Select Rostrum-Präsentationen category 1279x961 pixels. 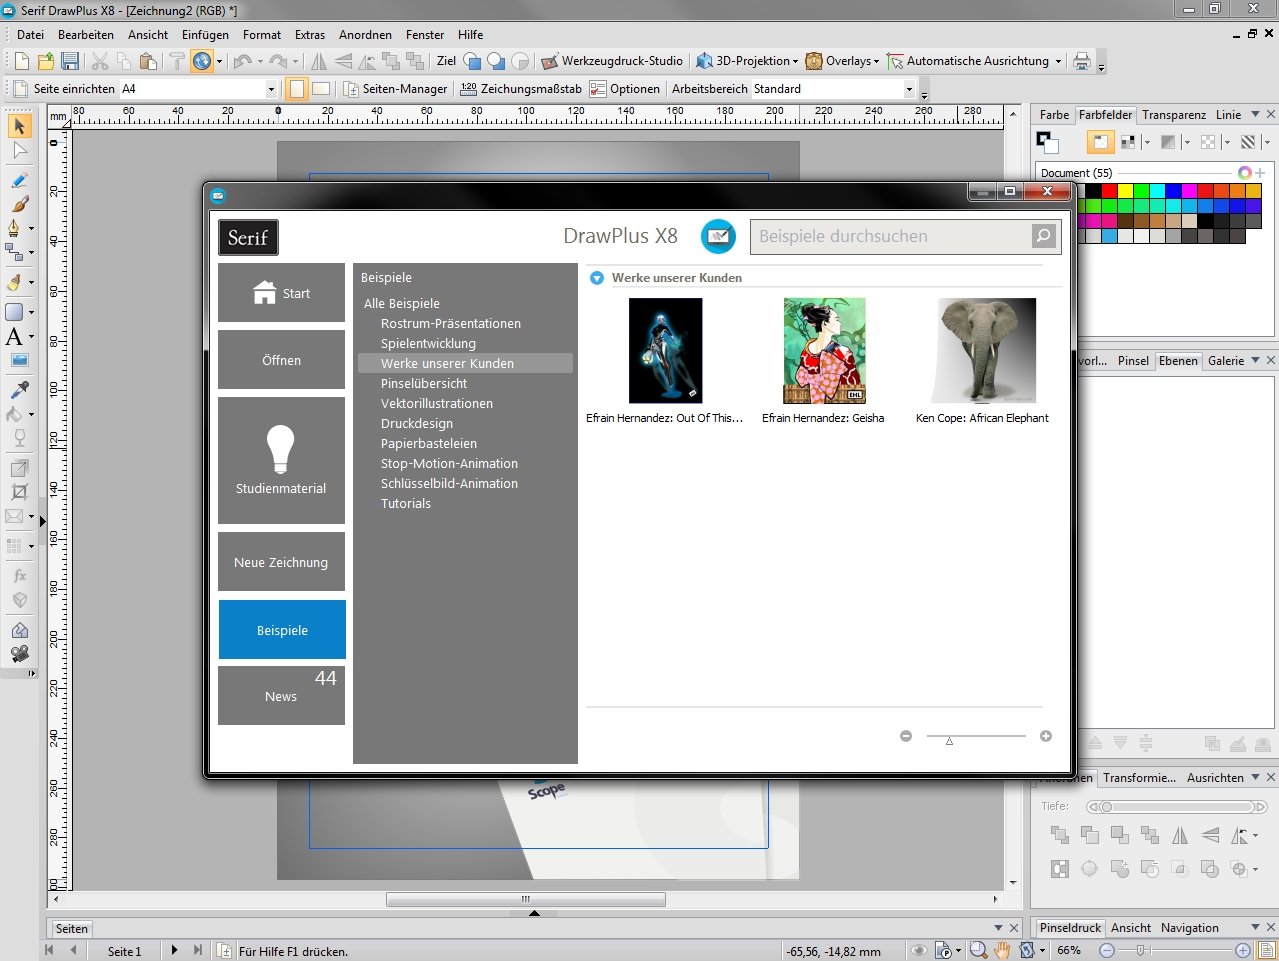point(451,323)
